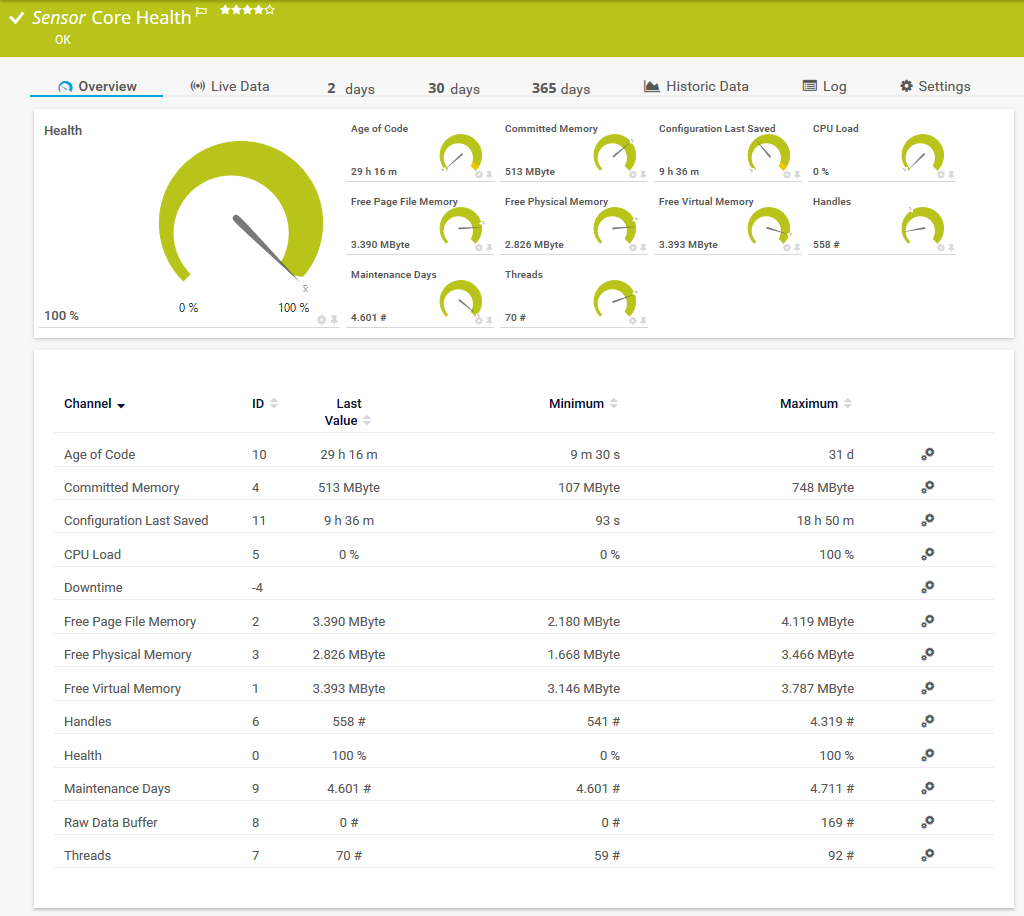Open gear settings on Committed Memory gauge

632,174
